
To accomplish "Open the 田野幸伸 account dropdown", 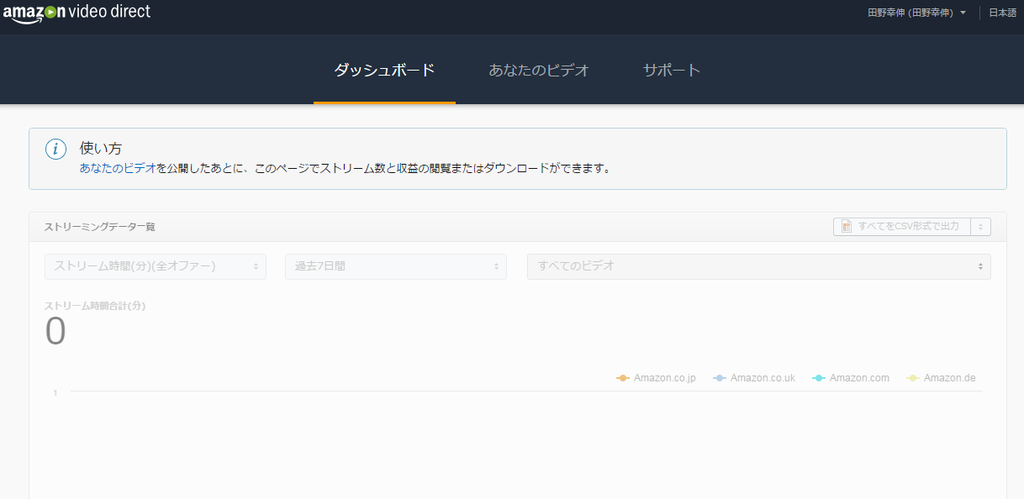I will pos(916,13).
